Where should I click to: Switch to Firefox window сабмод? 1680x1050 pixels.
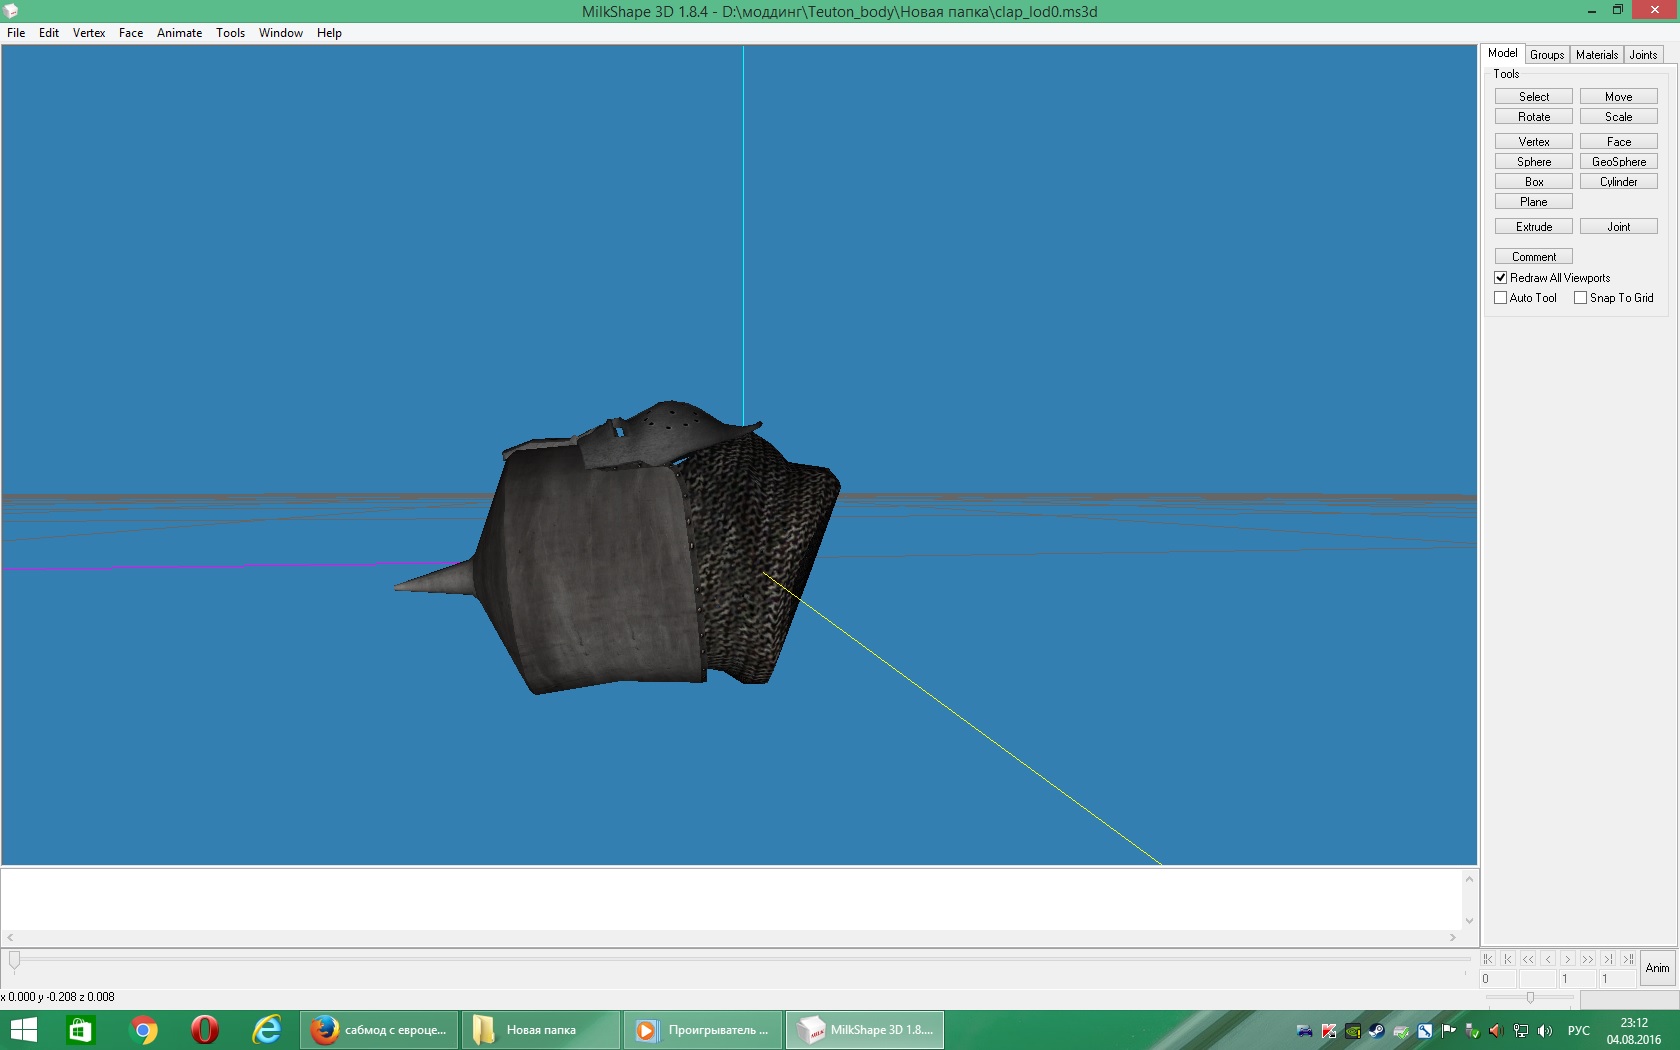[379, 1030]
